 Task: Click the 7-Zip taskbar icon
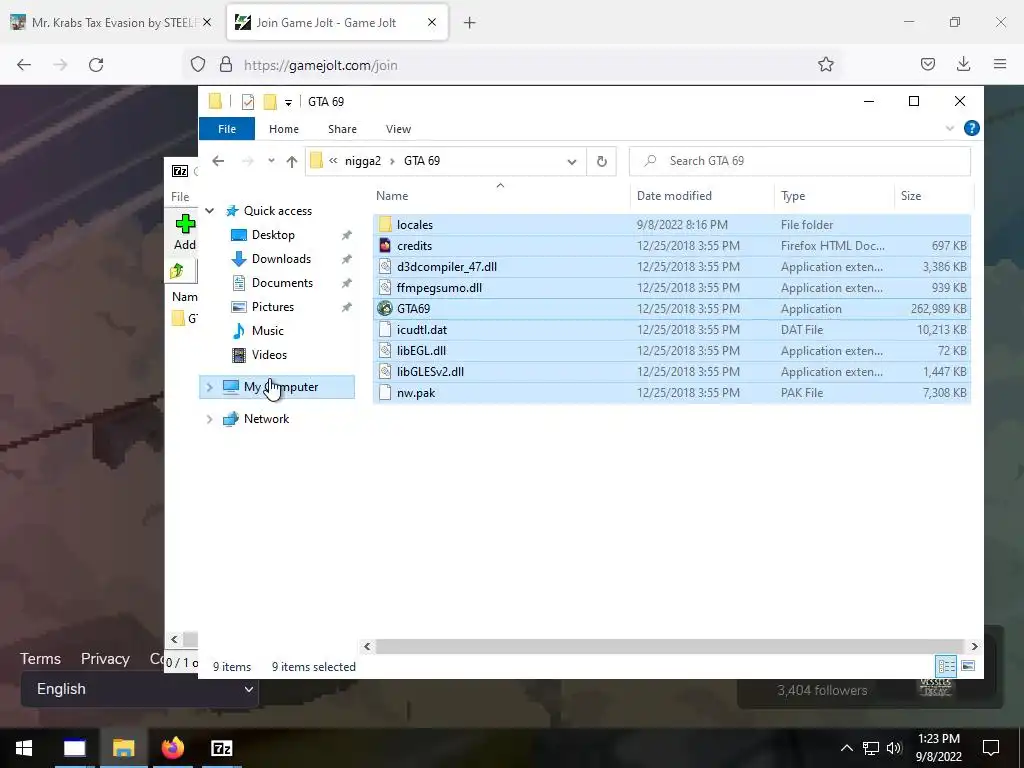click(x=221, y=748)
